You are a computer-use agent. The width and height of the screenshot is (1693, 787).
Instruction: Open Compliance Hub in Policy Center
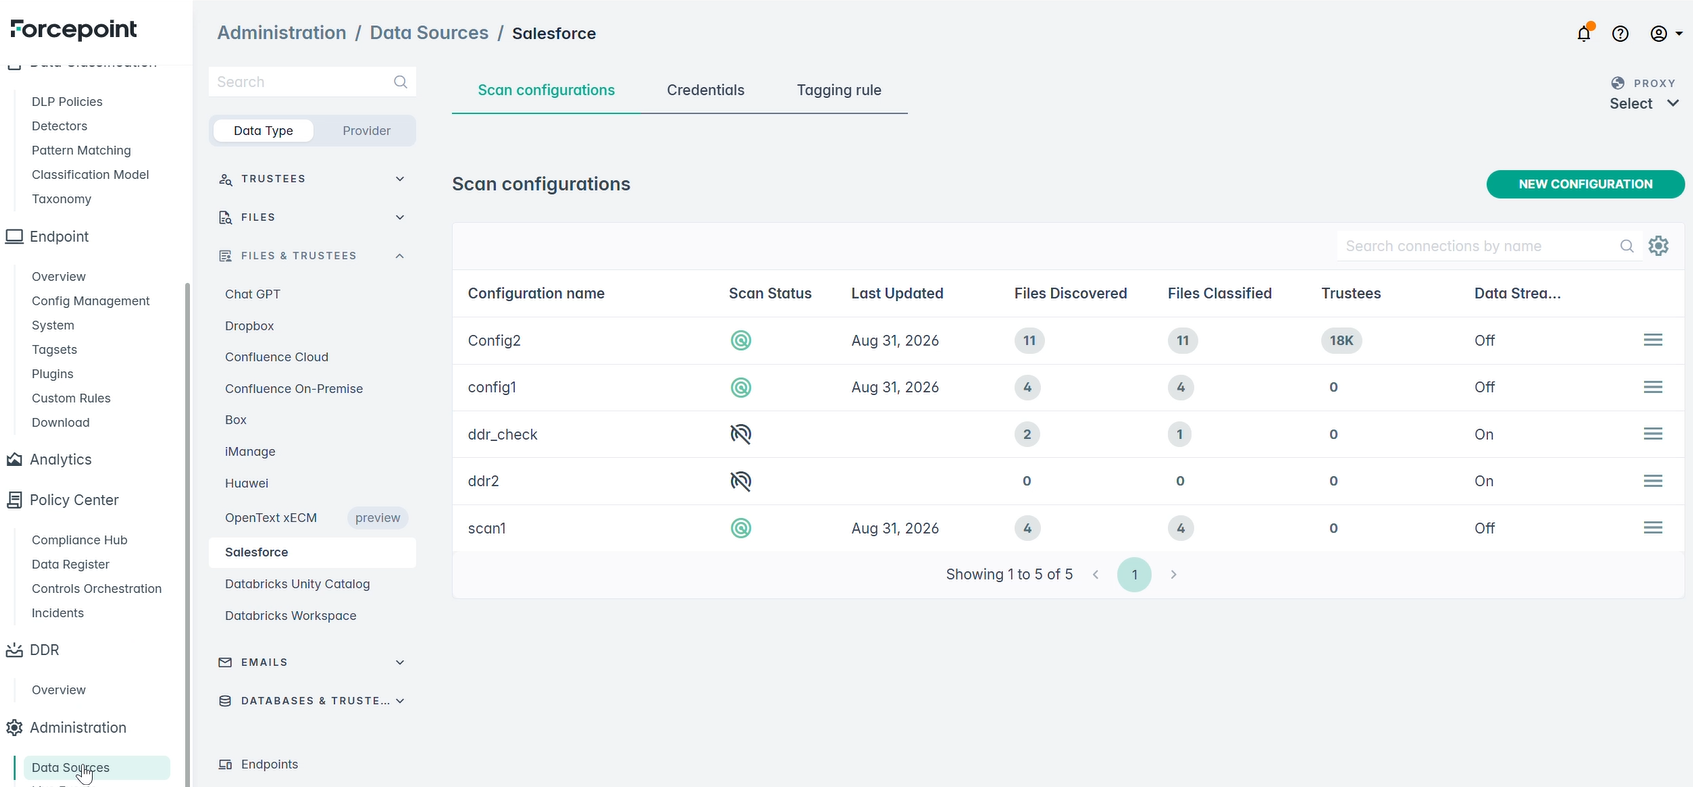coord(80,540)
